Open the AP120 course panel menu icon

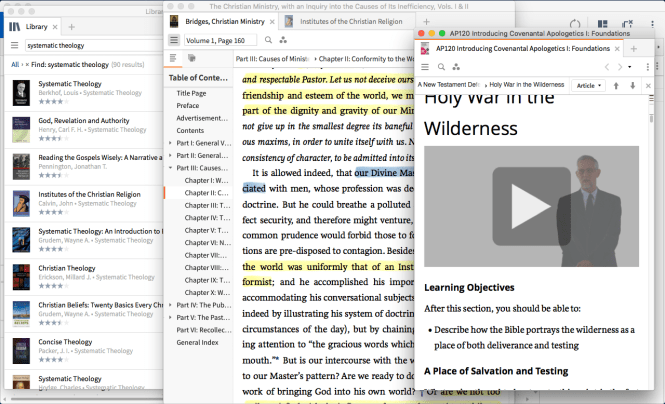tap(426, 67)
